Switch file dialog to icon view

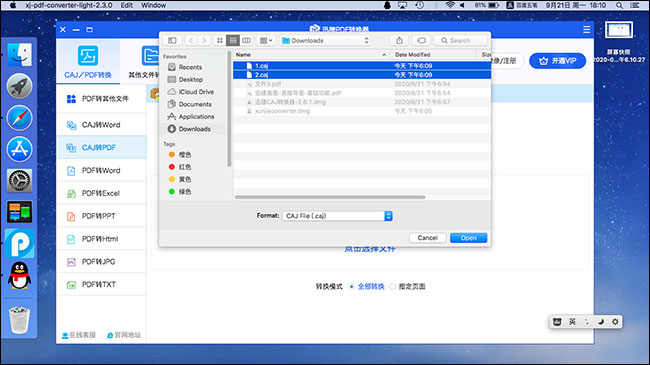(220, 40)
